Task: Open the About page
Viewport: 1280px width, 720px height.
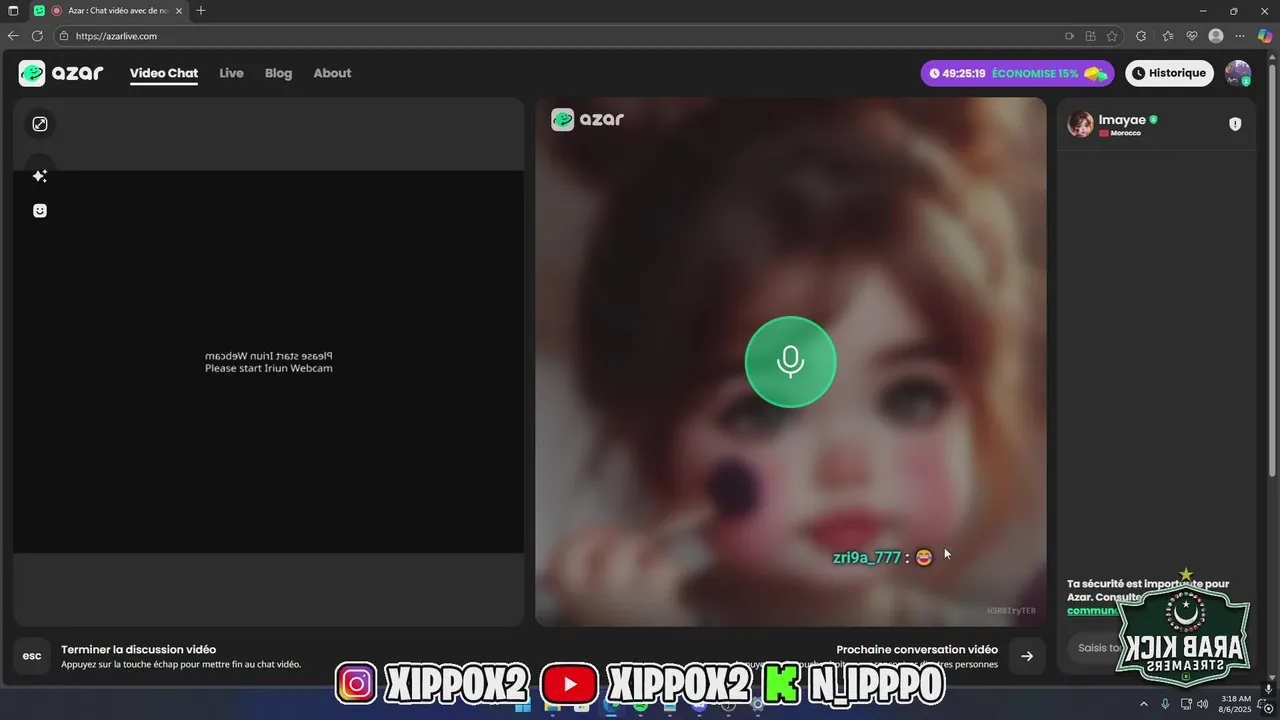Action: (332, 73)
